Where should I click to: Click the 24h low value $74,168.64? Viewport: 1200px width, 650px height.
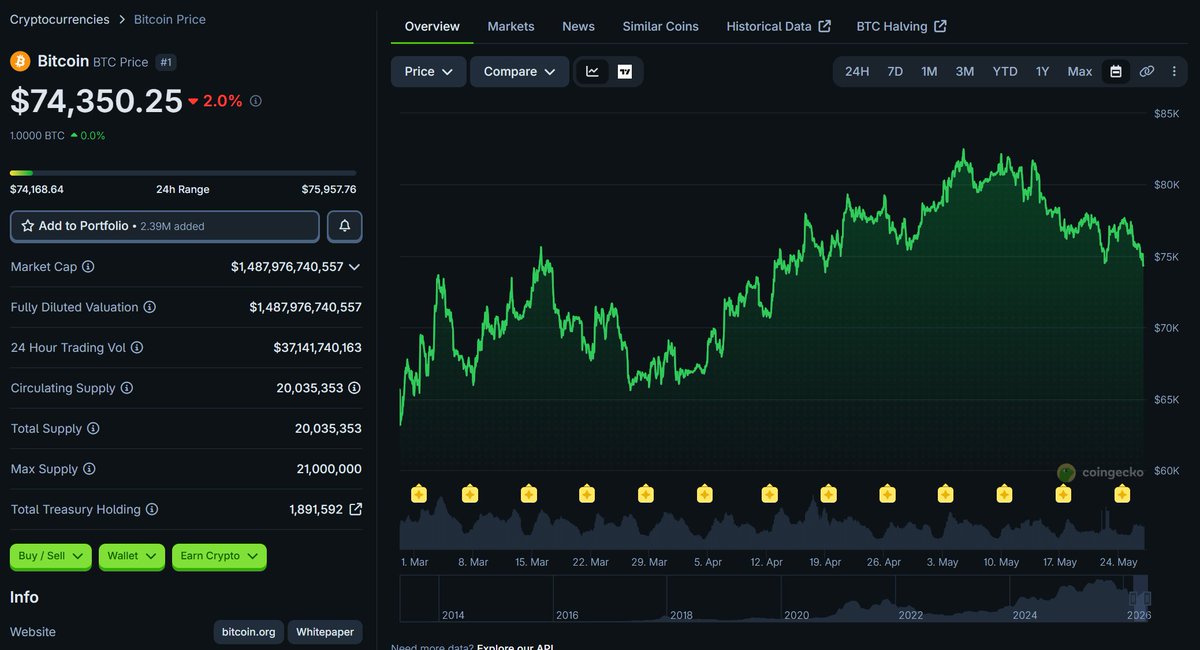click(x=37, y=189)
